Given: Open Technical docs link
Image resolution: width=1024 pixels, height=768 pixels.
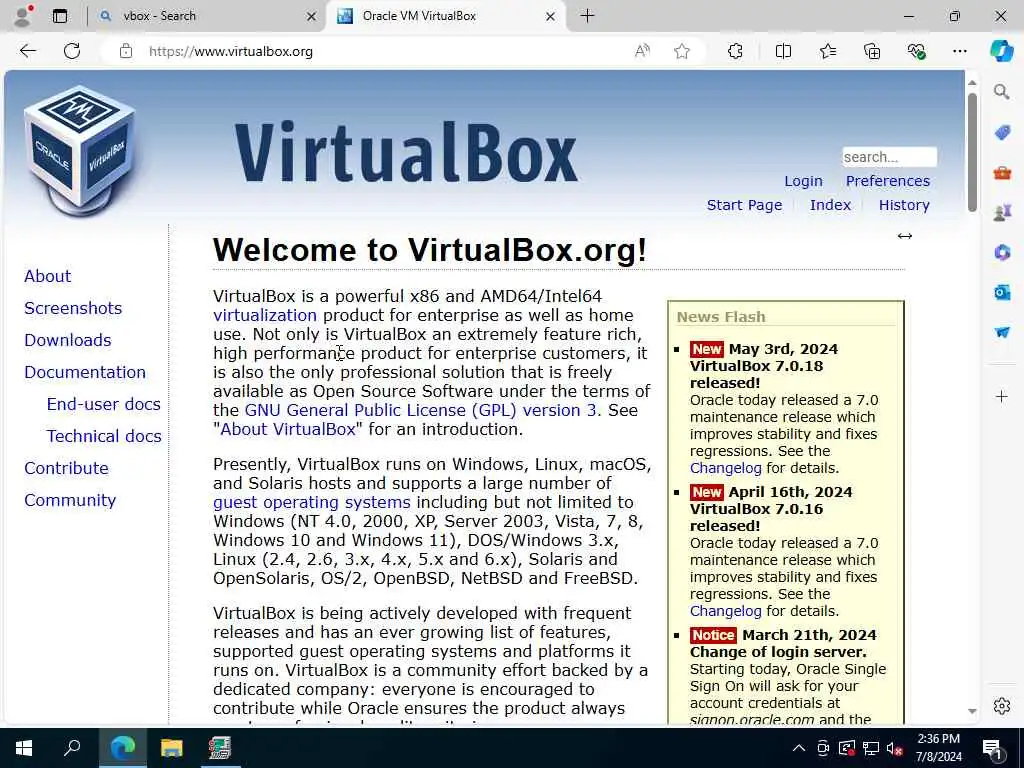Looking at the screenshot, I should 104,436.
